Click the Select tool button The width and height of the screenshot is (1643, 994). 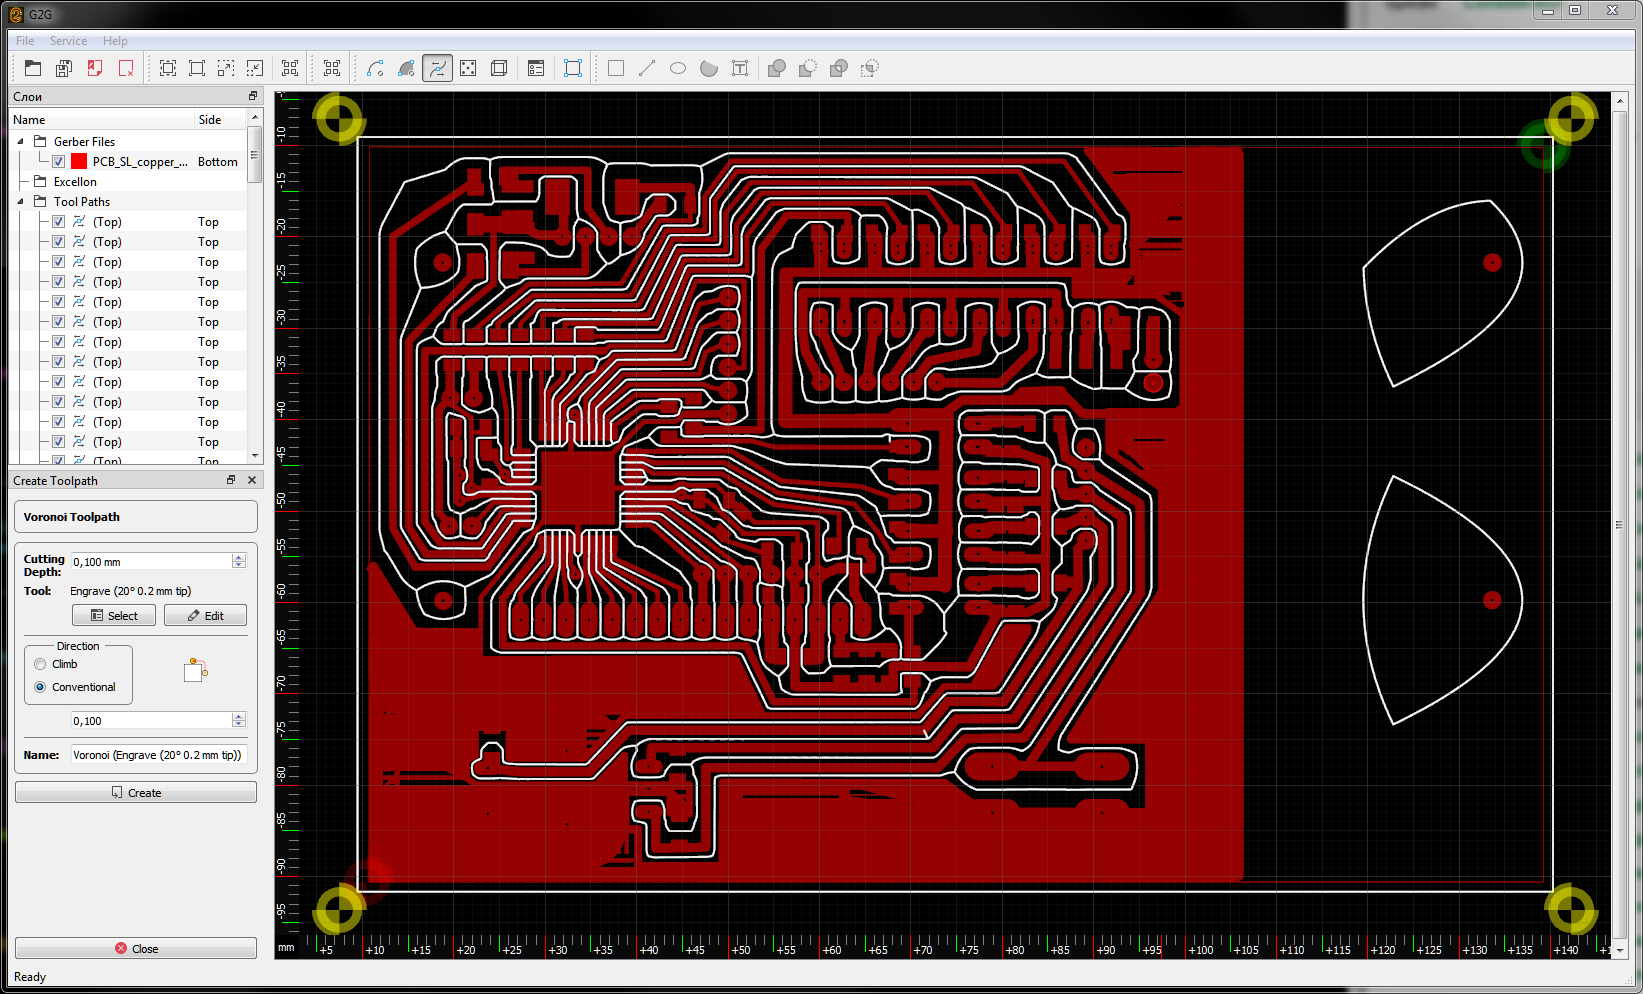[114, 616]
